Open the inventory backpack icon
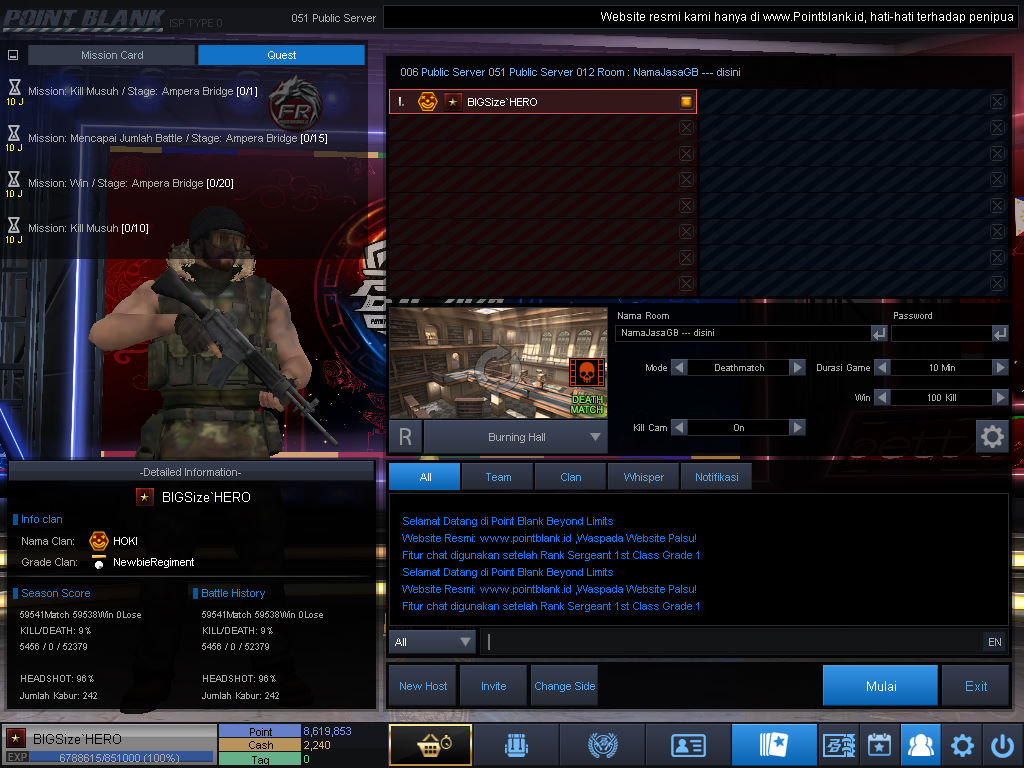The image size is (1024, 768). 514,745
